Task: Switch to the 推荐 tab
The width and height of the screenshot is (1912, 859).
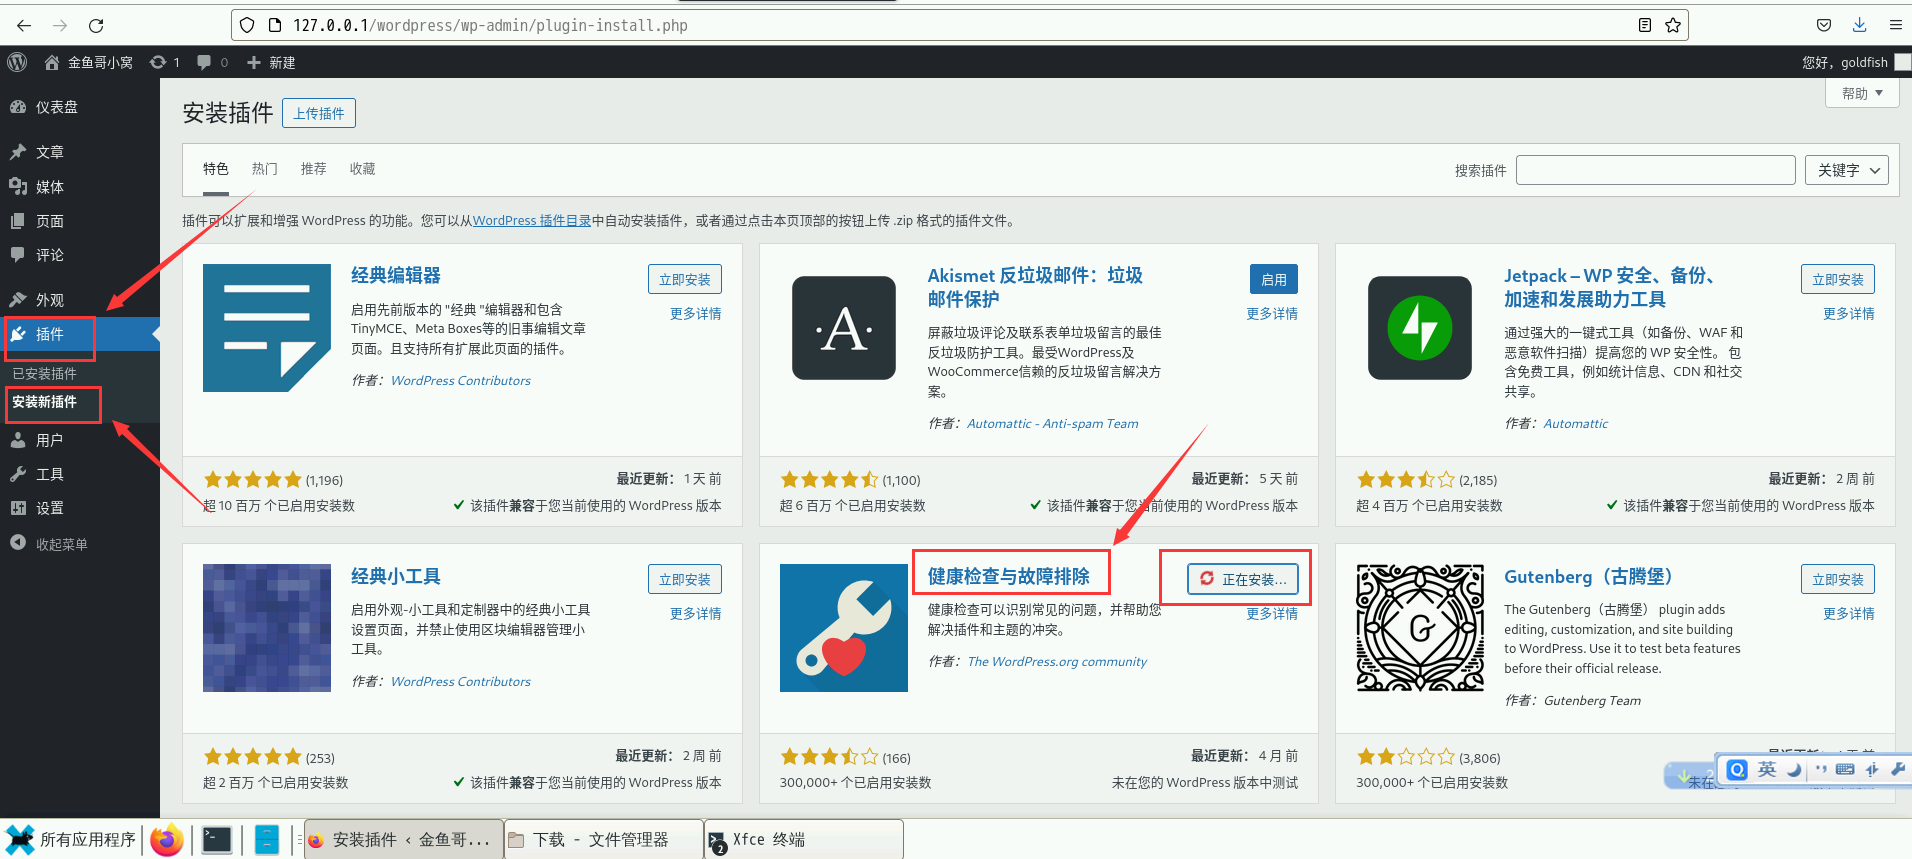Action: point(314,169)
